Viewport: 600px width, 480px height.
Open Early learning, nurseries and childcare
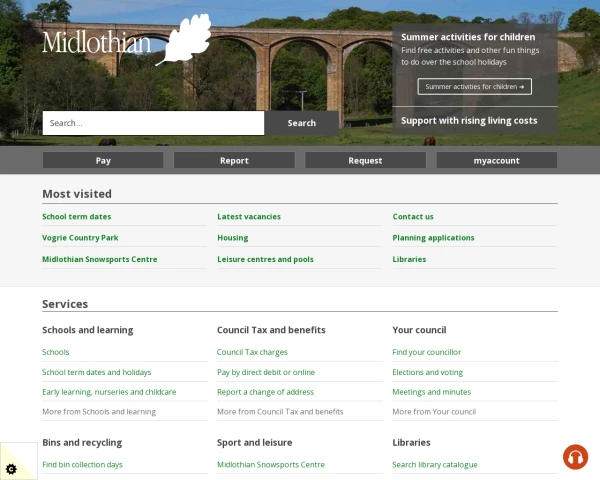[x=109, y=392]
